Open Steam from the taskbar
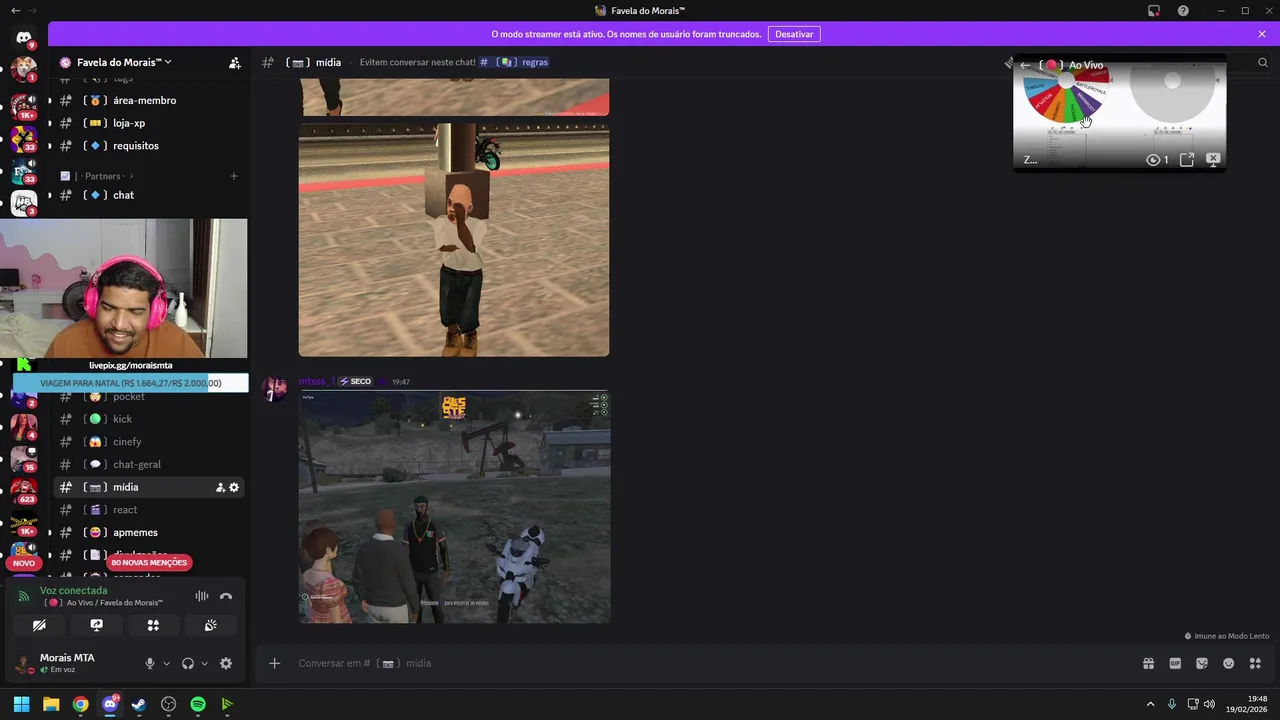Image resolution: width=1280 pixels, height=720 pixels. pos(139,704)
